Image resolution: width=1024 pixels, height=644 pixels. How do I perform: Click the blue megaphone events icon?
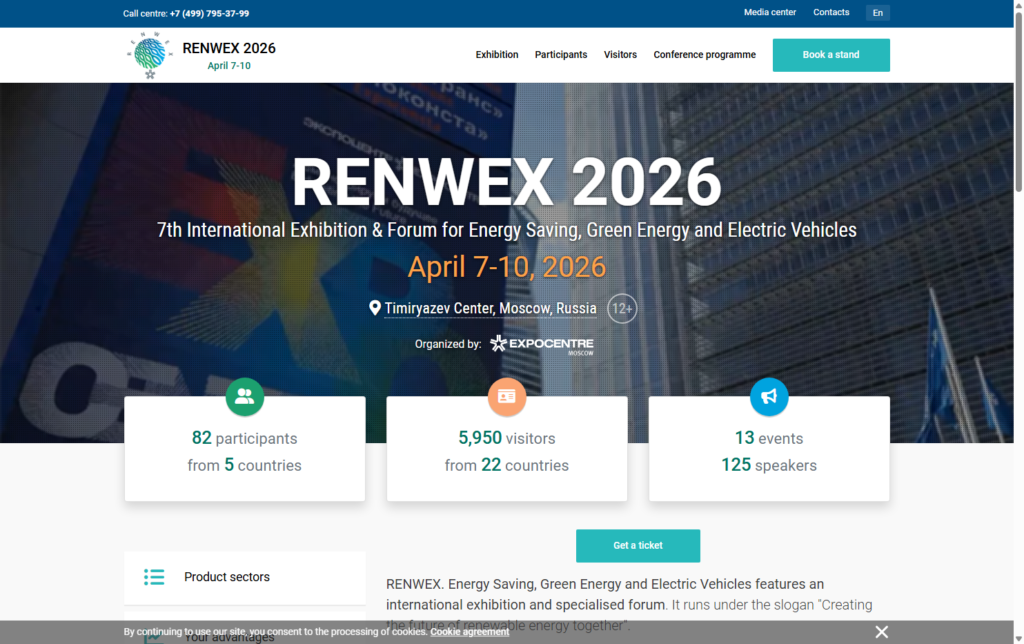click(769, 397)
